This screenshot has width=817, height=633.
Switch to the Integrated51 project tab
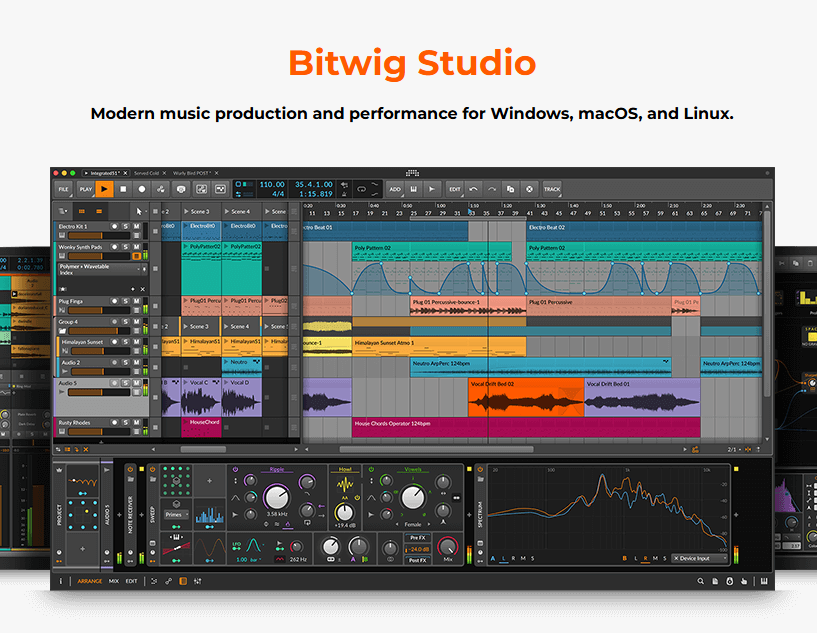pyautogui.click(x=105, y=173)
